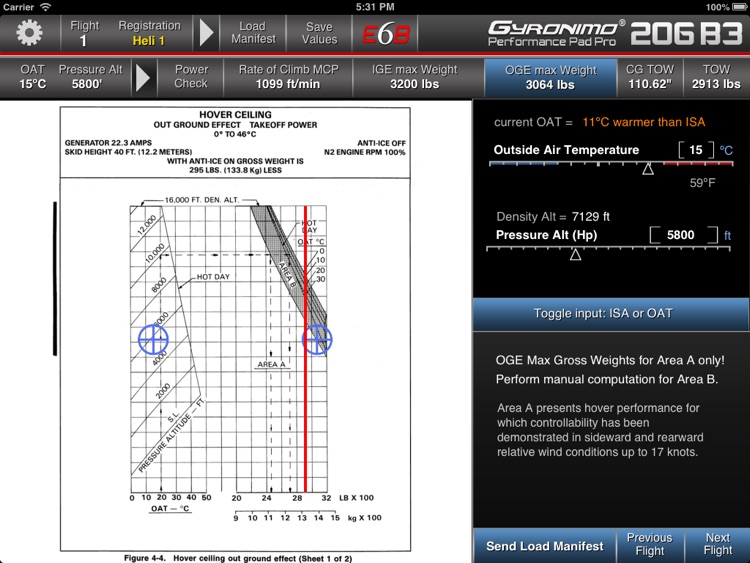The width and height of the screenshot is (750, 563).
Task: Tap the battery indicator in status bar
Action: [x=739, y=7]
